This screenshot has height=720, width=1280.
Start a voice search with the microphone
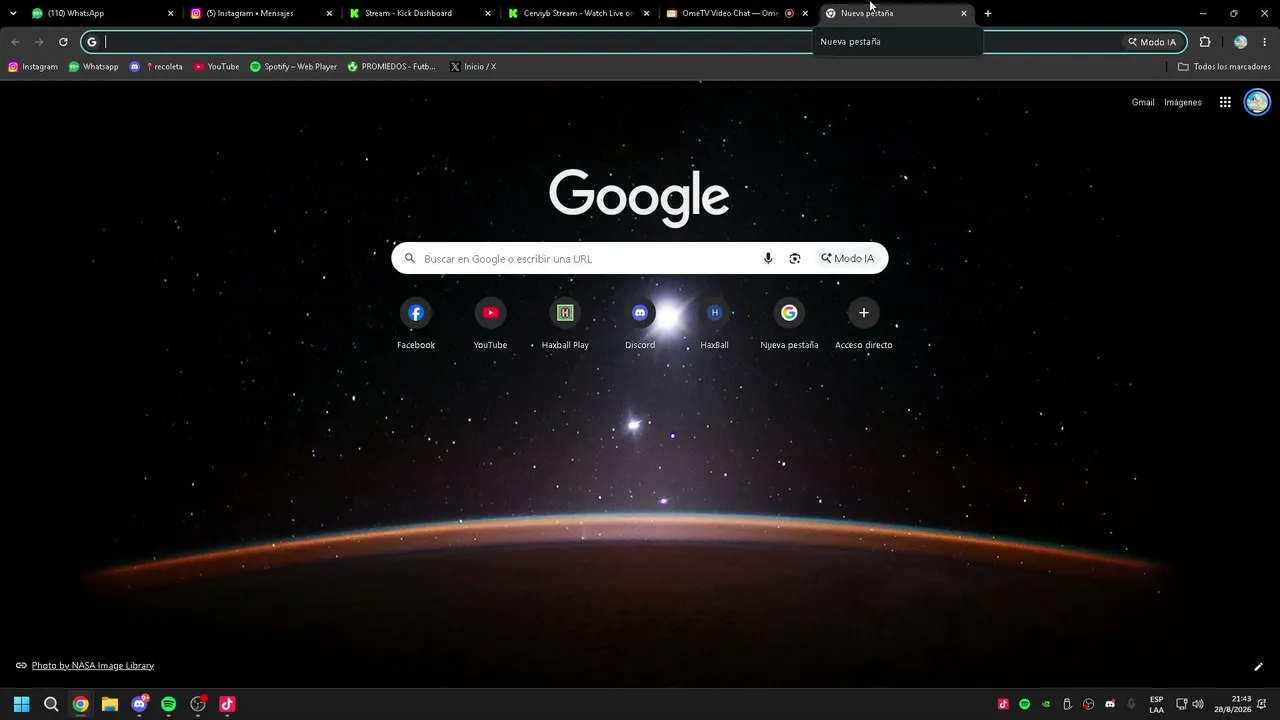click(768, 258)
